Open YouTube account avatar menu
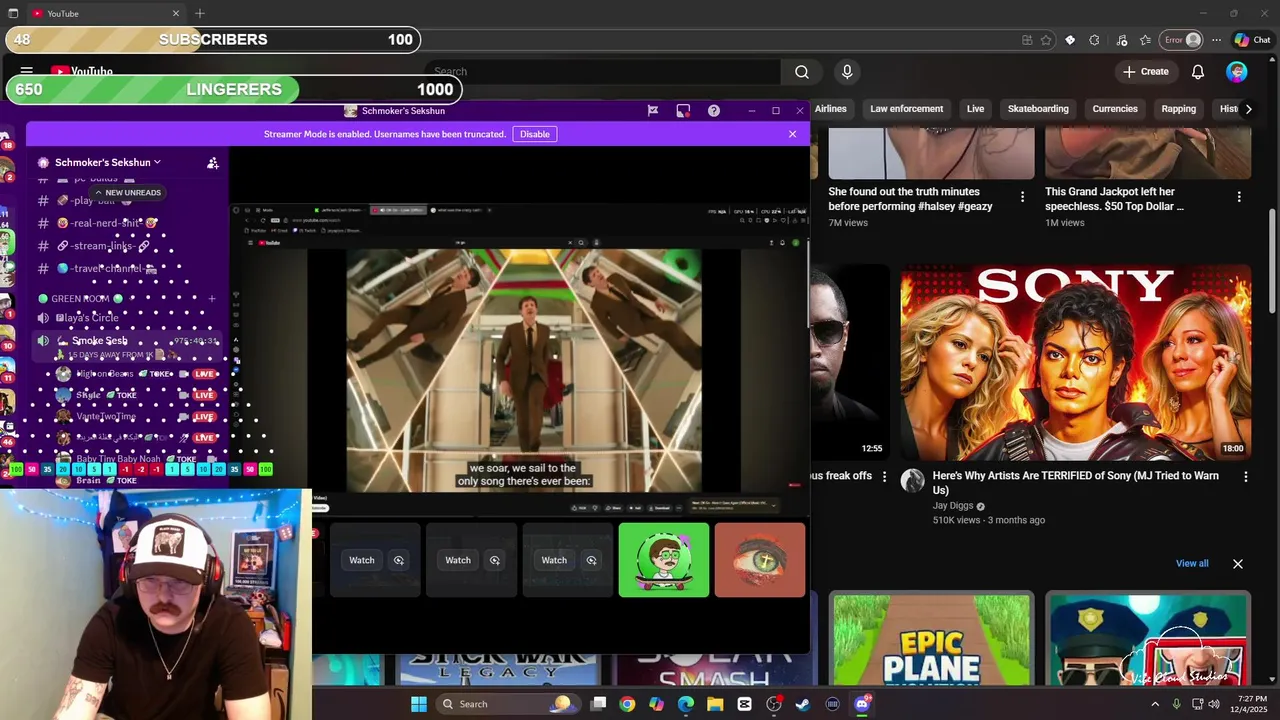The height and width of the screenshot is (720, 1280). (1237, 72)
